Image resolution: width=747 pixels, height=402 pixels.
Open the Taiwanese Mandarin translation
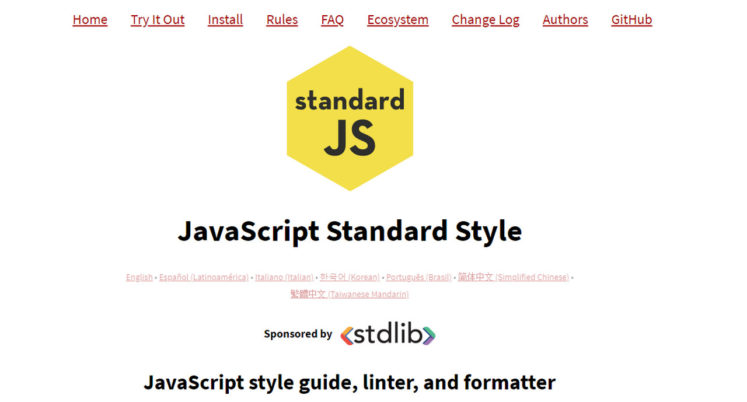coord(349,294)
